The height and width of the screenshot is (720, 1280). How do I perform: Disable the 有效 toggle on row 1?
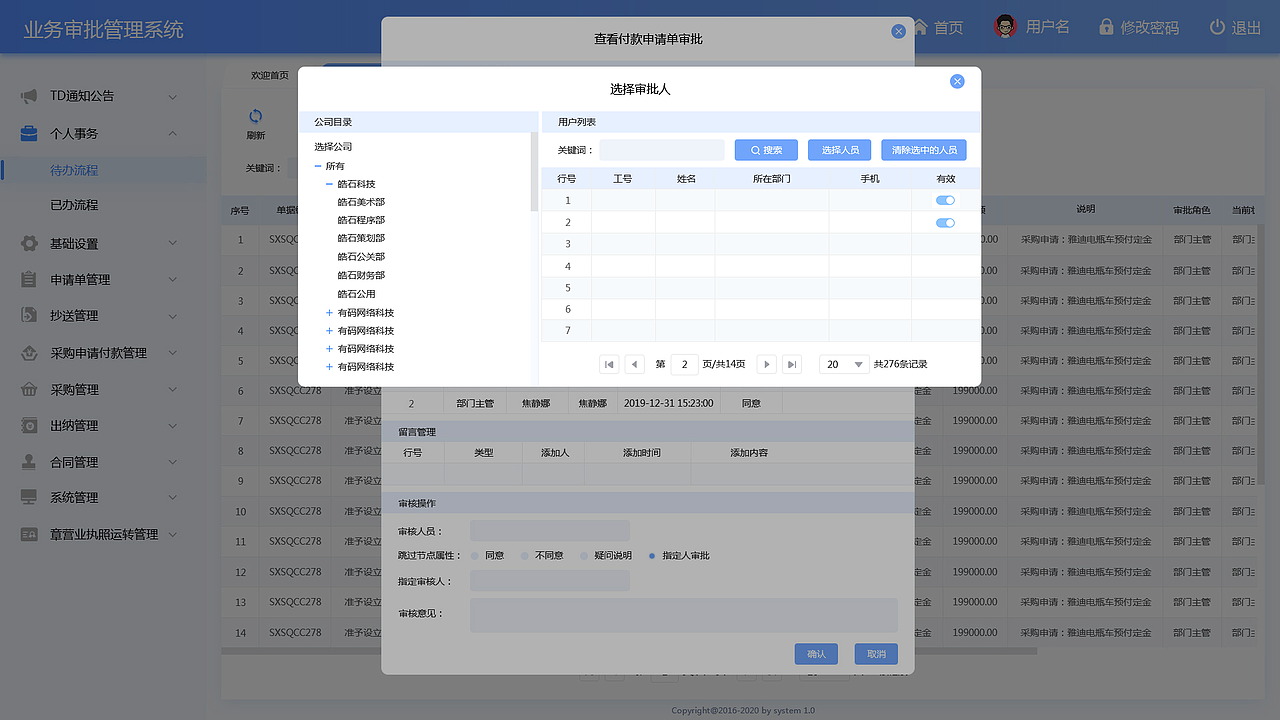pyautogui.click(x=944, y=200)
